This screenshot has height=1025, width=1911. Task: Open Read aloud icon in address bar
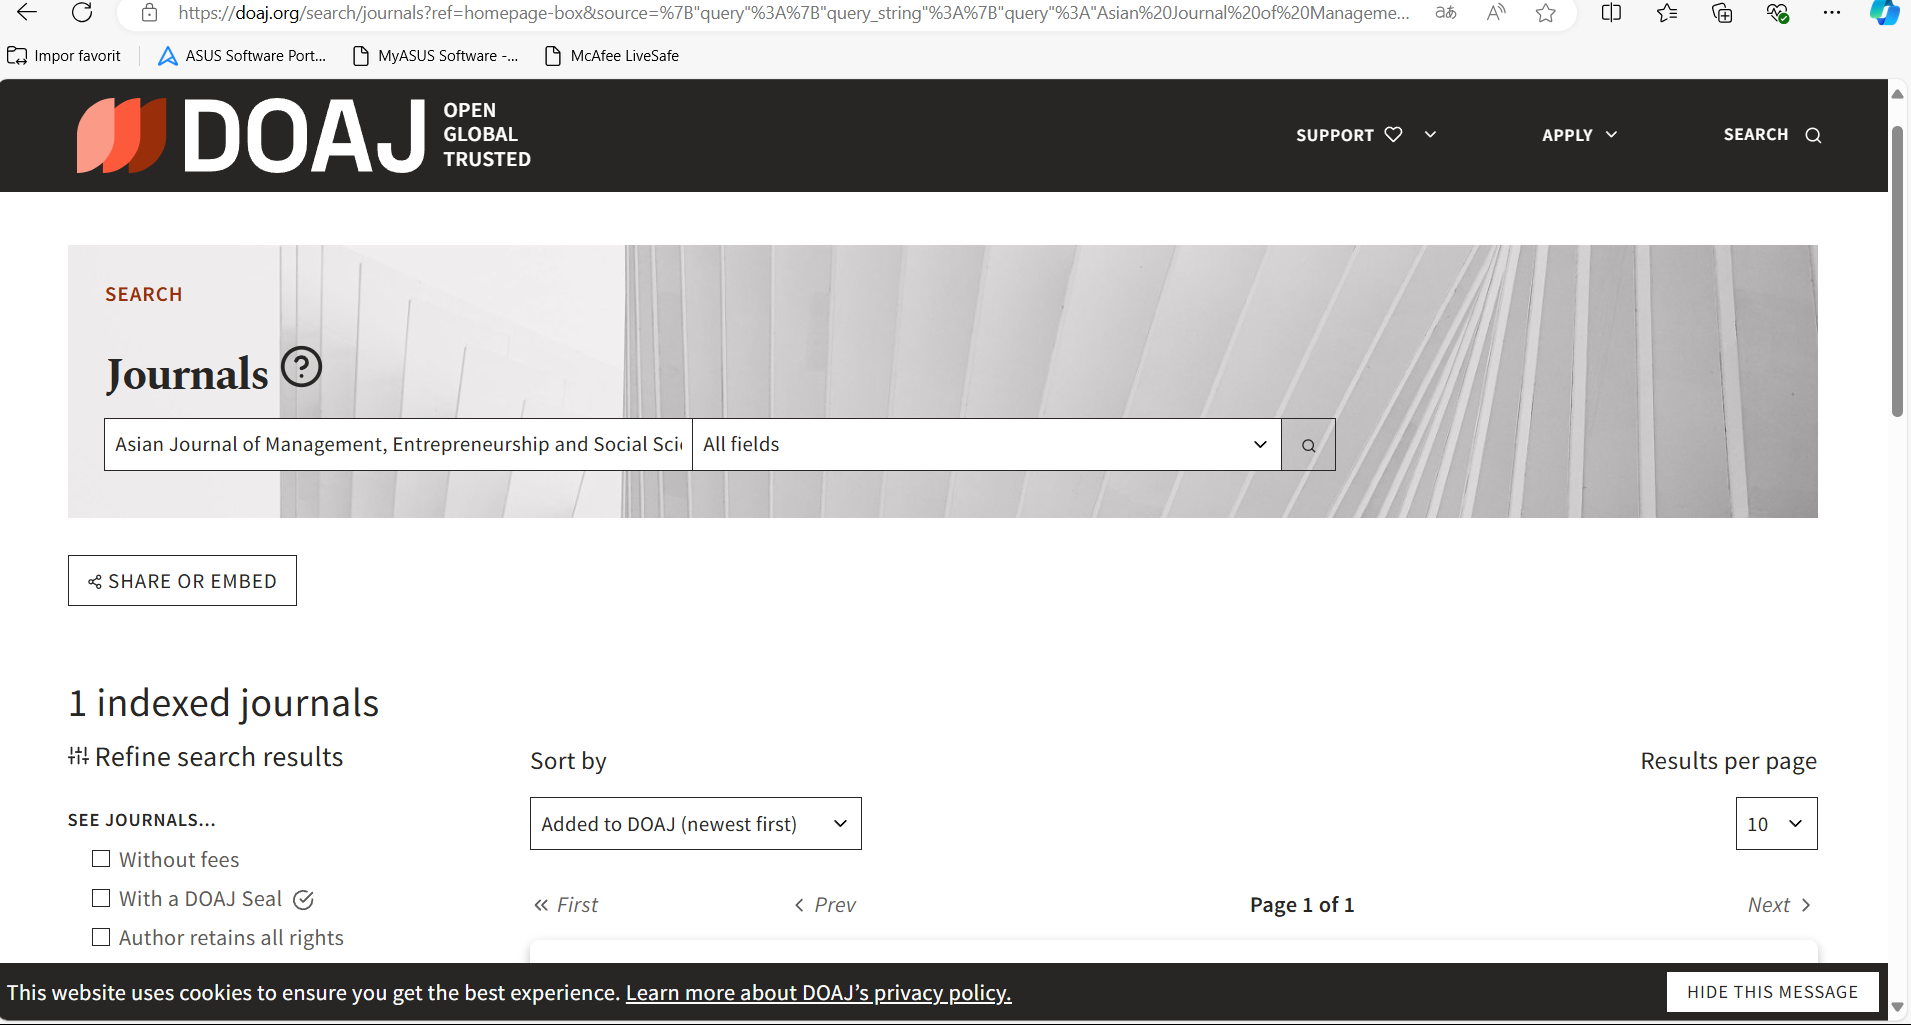(x=1496, y=13)
